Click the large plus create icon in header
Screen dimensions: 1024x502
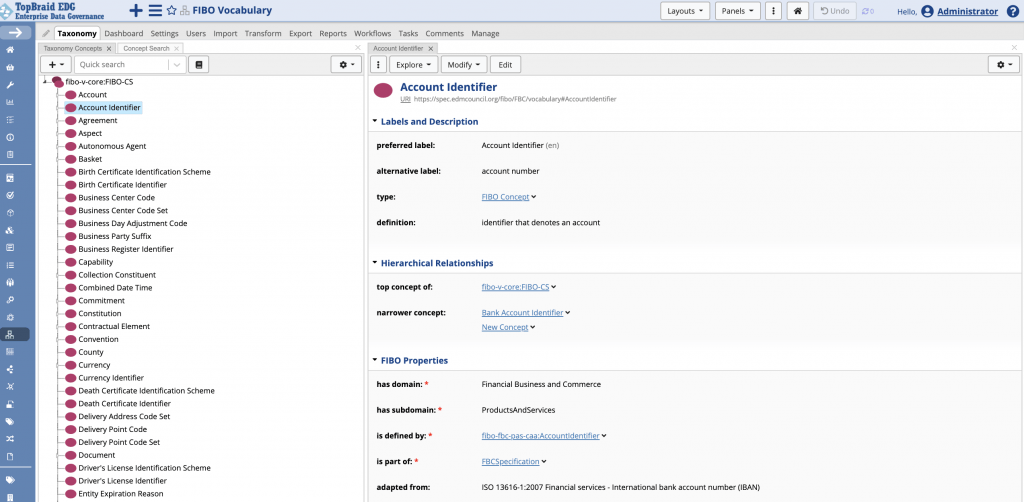[x=136, y=10]
